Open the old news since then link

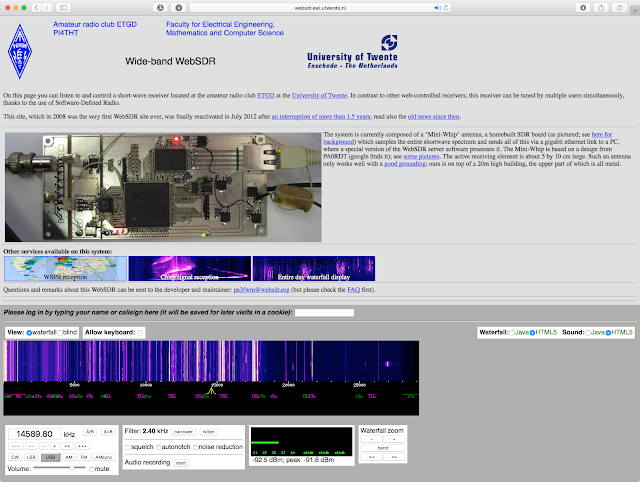(433, 117)
